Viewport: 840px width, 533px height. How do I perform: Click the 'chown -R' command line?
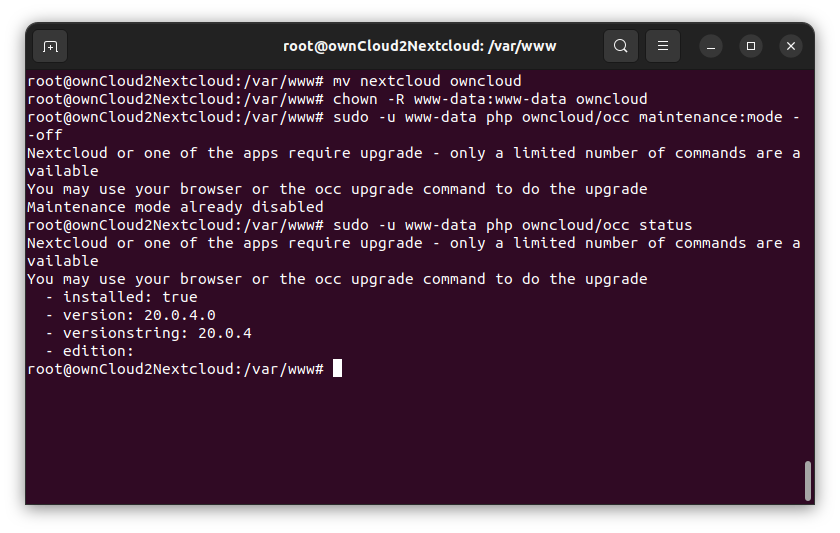(x=337, y=99)
